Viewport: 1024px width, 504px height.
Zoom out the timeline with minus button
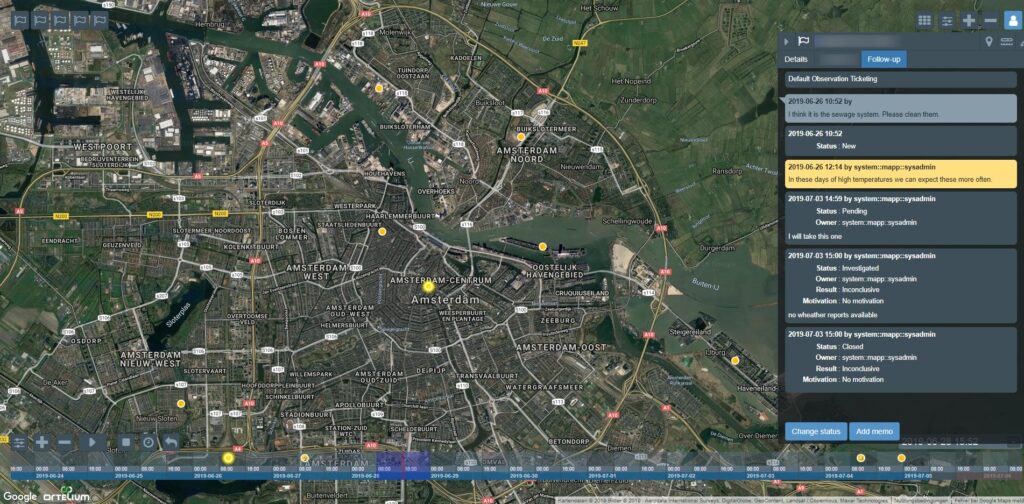64,442
